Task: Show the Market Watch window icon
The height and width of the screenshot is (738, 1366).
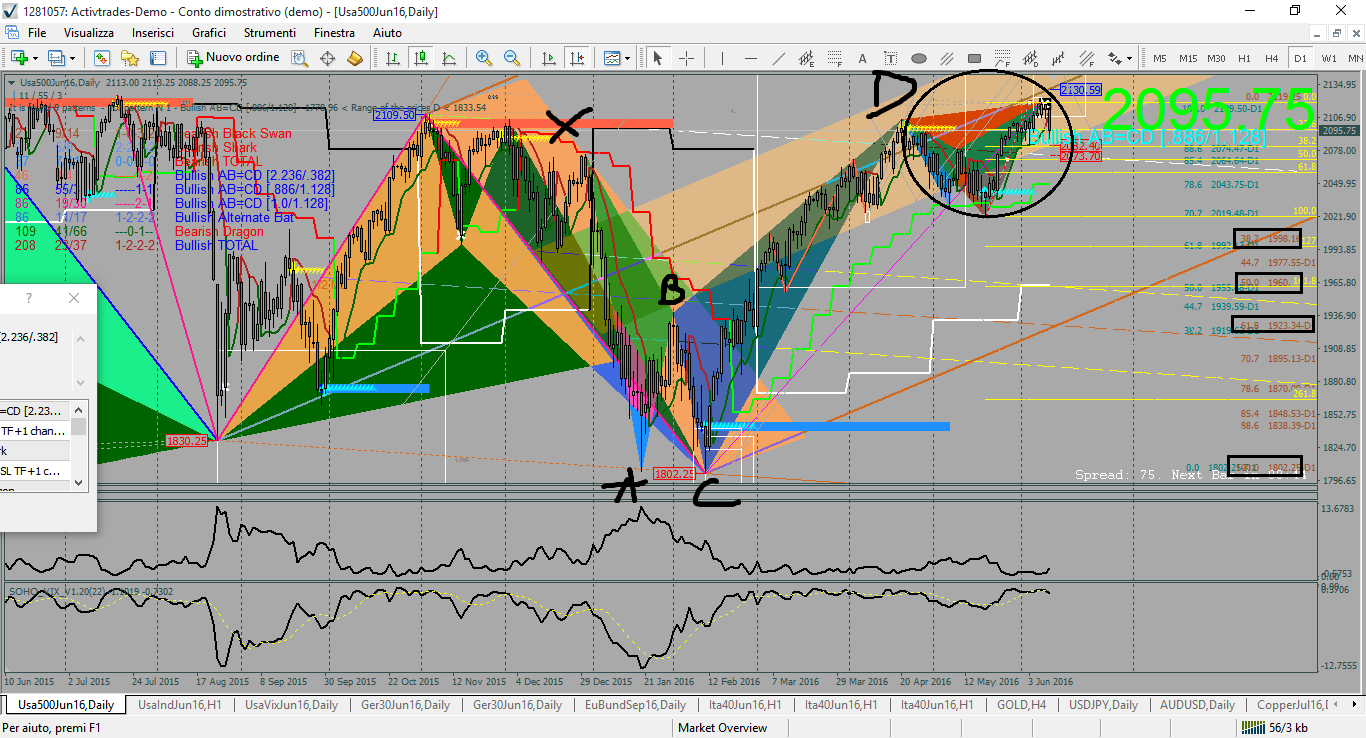Action: (102, 58)
